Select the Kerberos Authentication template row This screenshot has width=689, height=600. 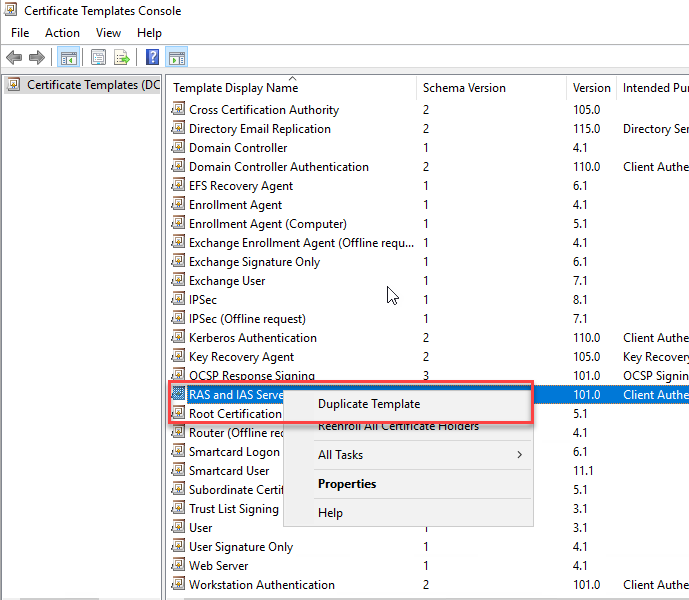pos(252,338)
